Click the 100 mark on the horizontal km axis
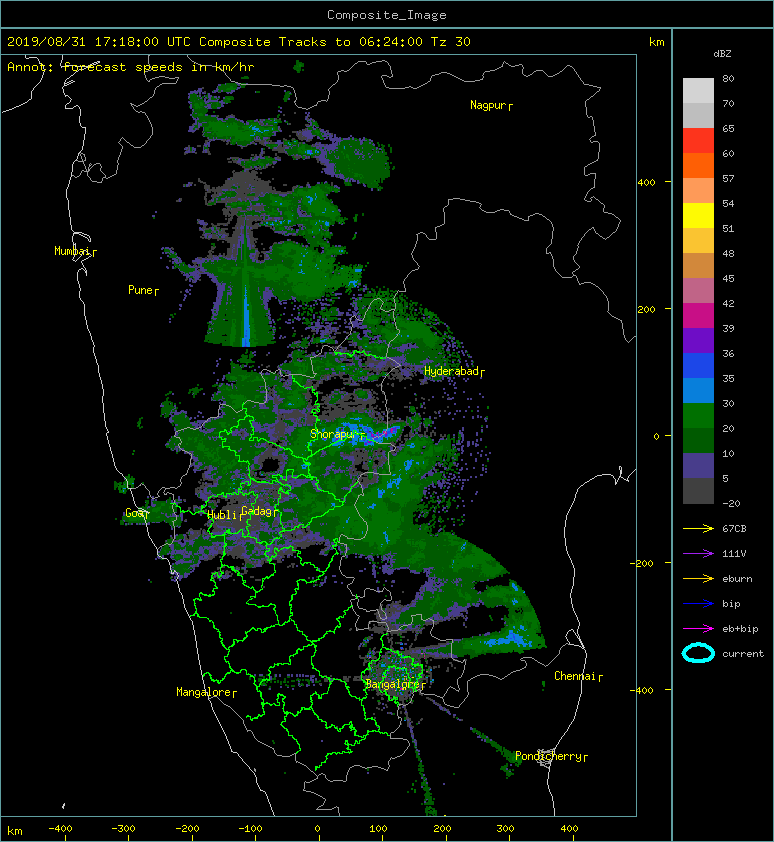Viewport: 774px width, 842px height. click(378, 829)
